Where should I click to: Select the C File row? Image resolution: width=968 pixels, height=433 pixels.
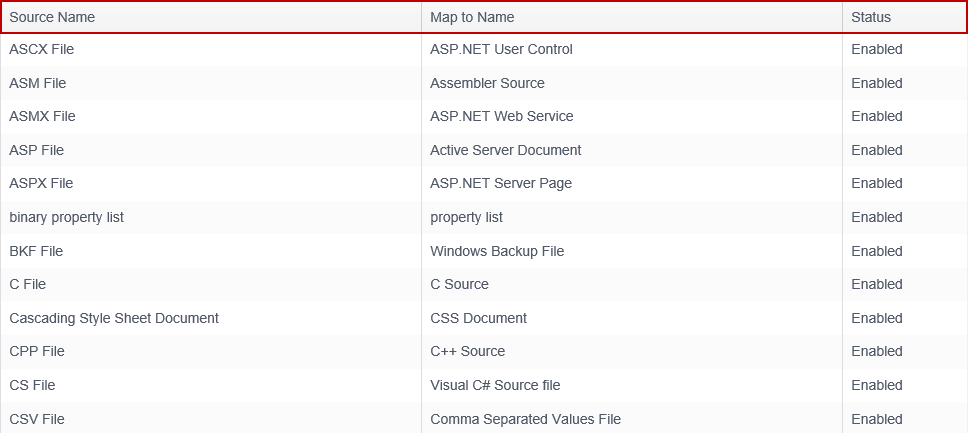(x=28, y=284)
